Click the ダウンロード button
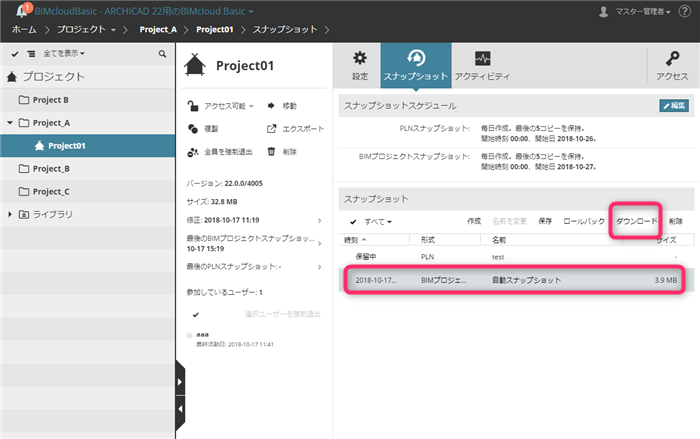Viewport: 700px width, 439px height. pyautogui.click(x=637, y=221)
